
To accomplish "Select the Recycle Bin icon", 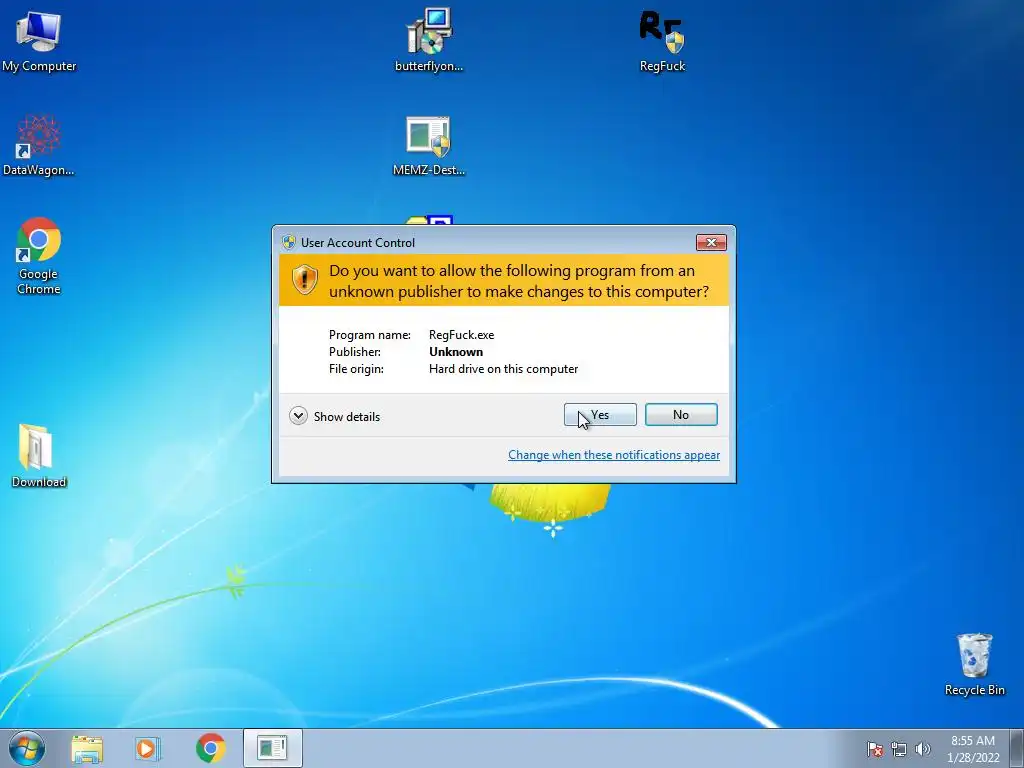I will (x=974, y=664).
